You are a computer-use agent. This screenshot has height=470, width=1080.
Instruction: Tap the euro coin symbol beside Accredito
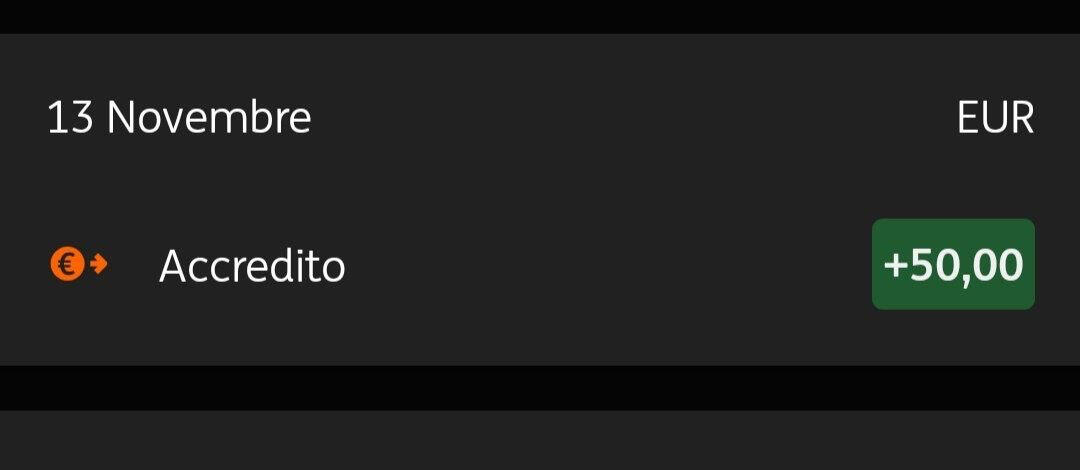coord(66,265)
